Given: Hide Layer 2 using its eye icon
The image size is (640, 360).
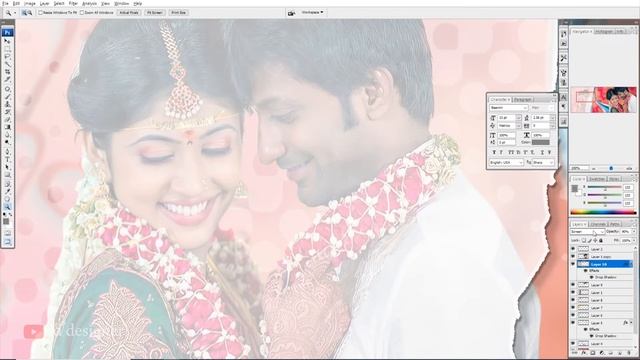Looking at the screenshot, I should pyautogui.click(x=573, y=249).
